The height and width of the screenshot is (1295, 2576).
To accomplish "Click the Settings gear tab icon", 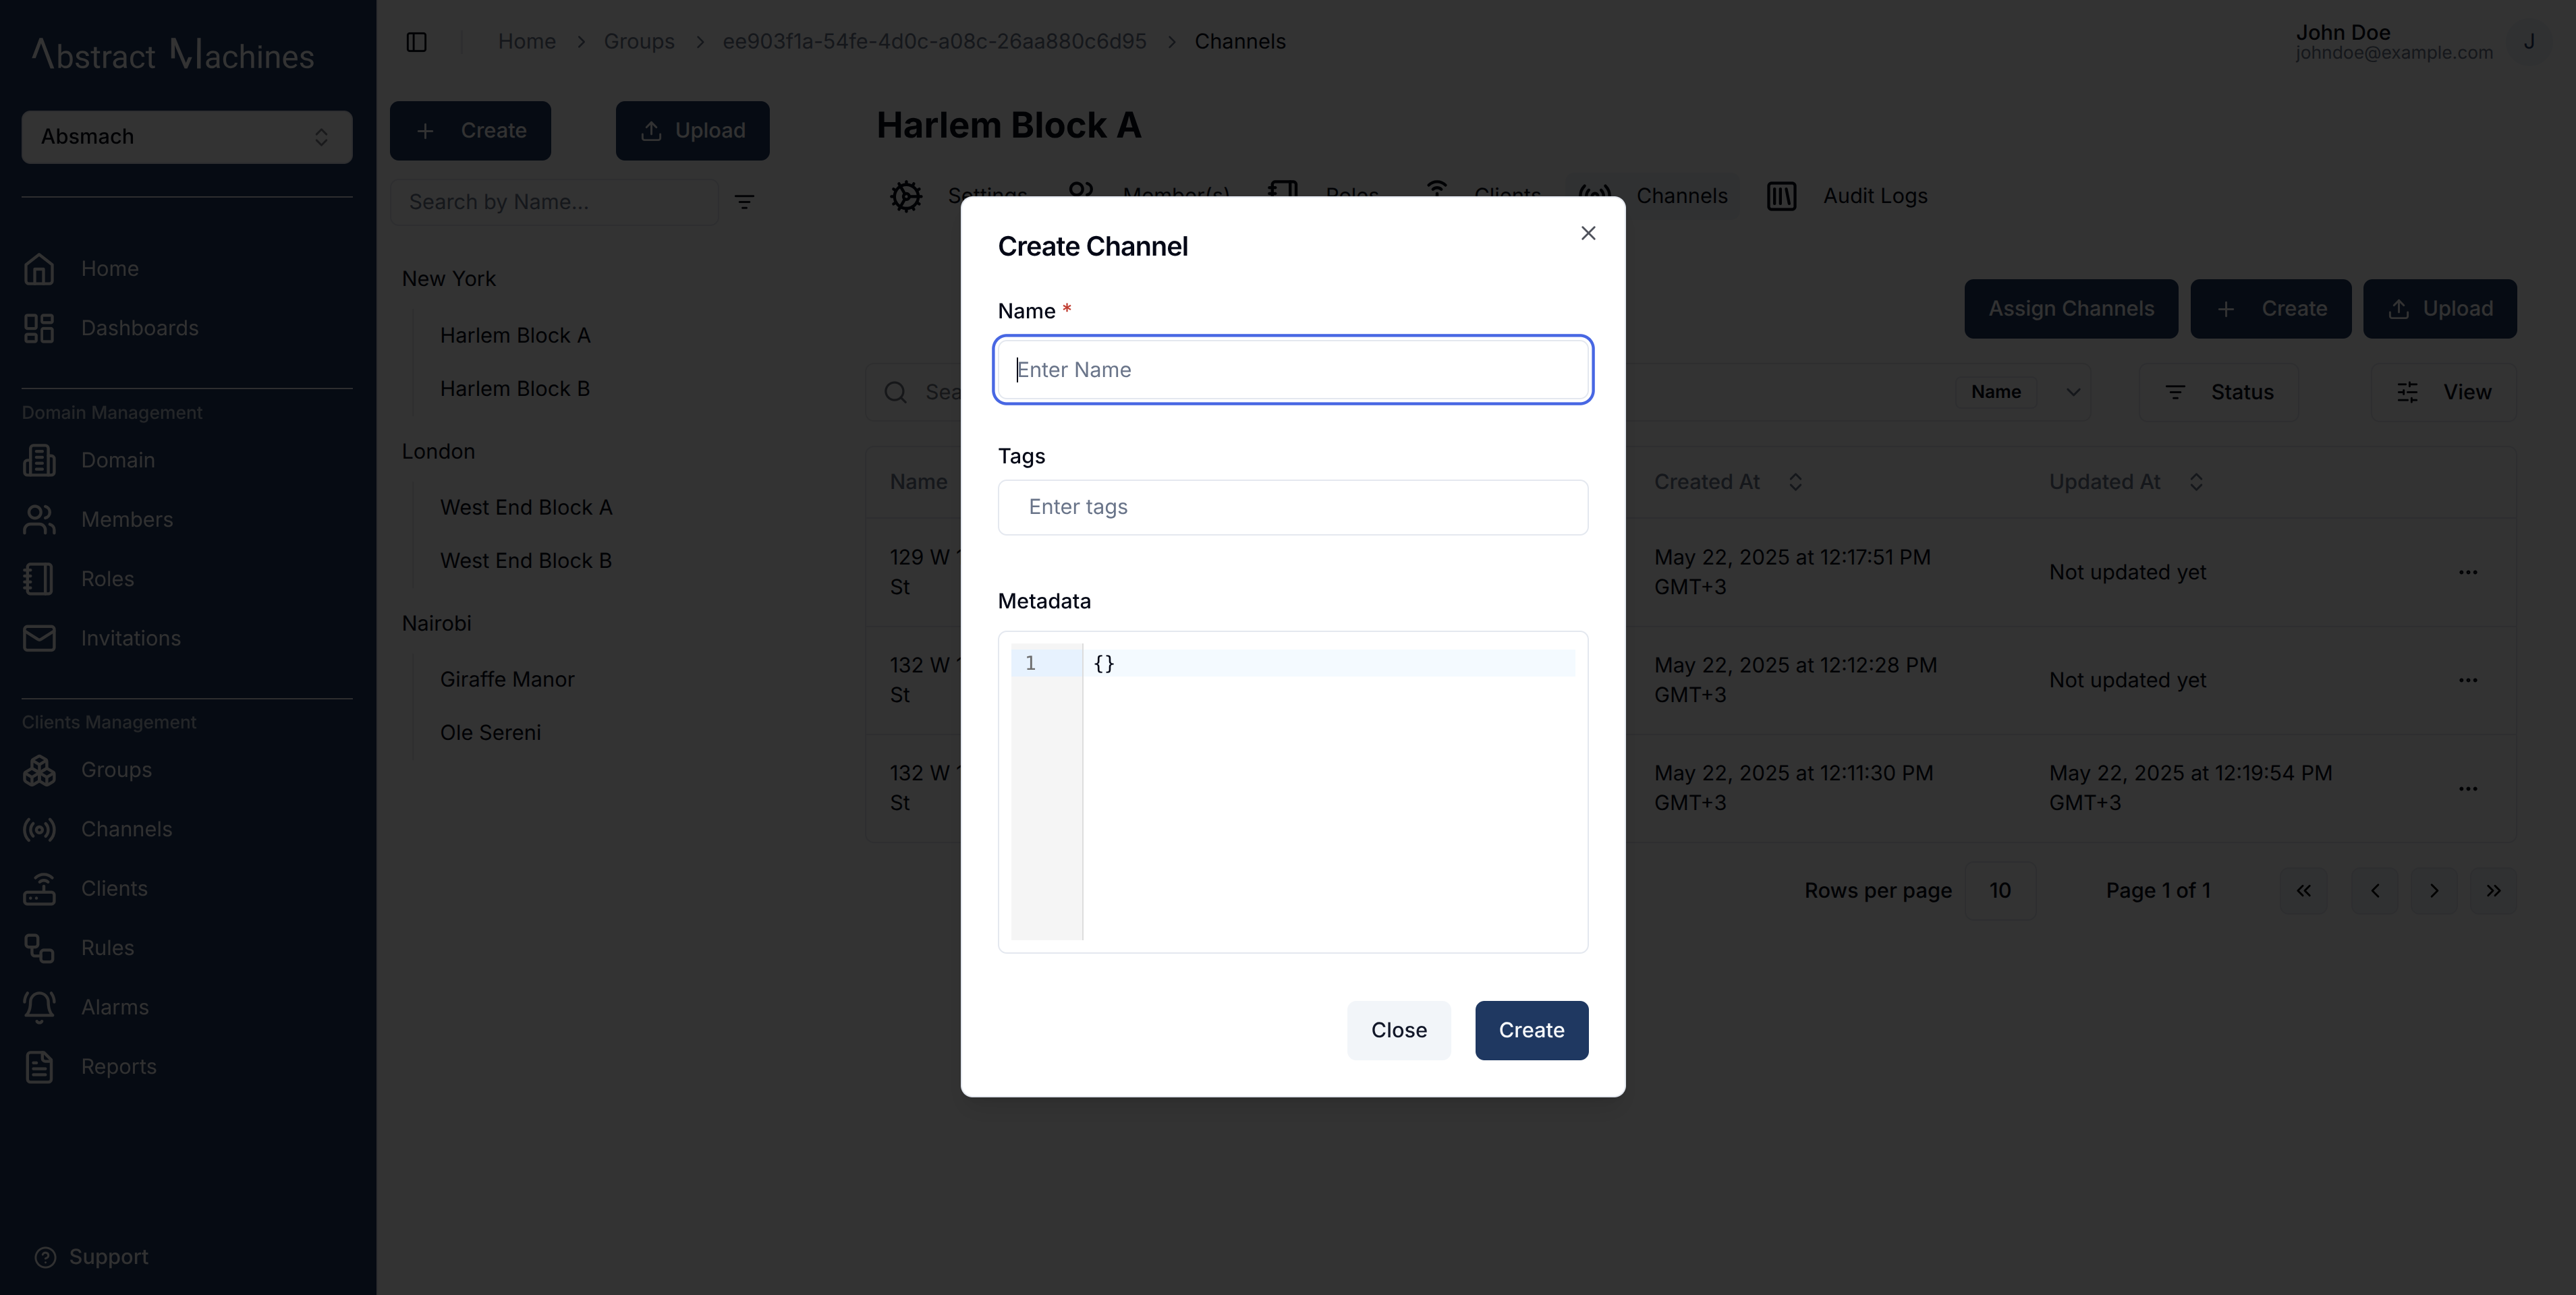I will tap(906, 196).
